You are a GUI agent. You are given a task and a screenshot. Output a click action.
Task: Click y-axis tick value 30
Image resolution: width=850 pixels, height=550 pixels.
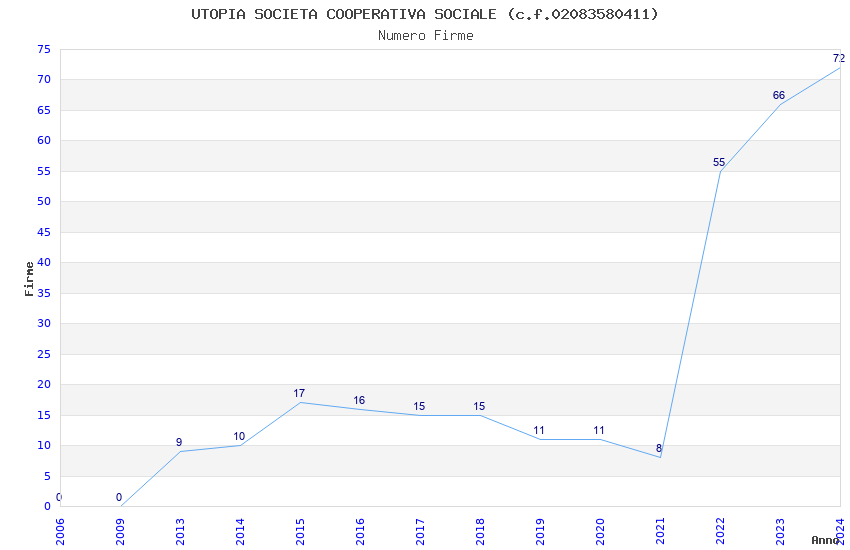click(x=44, y=323)
